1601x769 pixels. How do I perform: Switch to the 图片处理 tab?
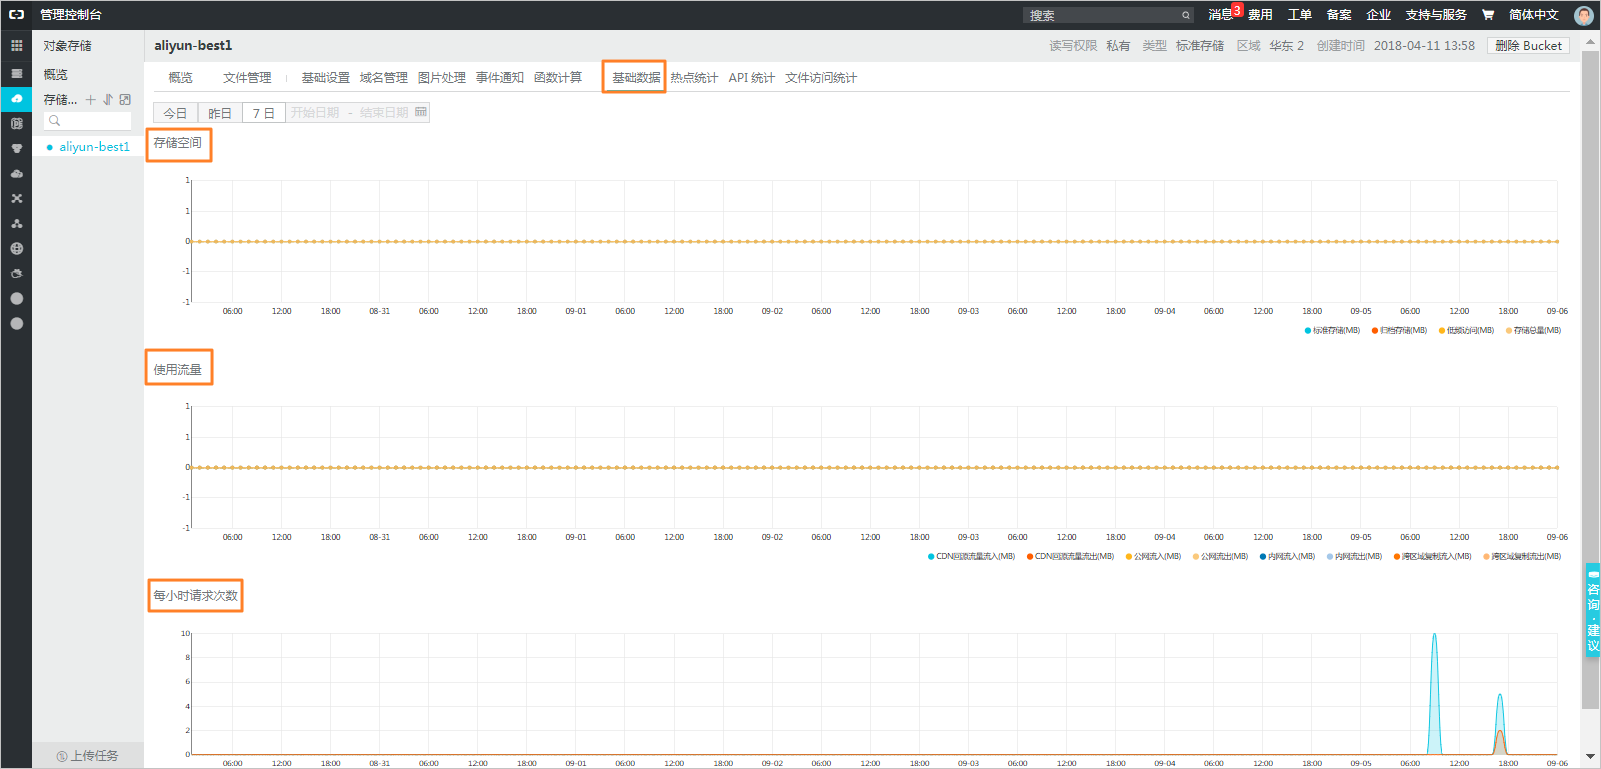[442, 78]
